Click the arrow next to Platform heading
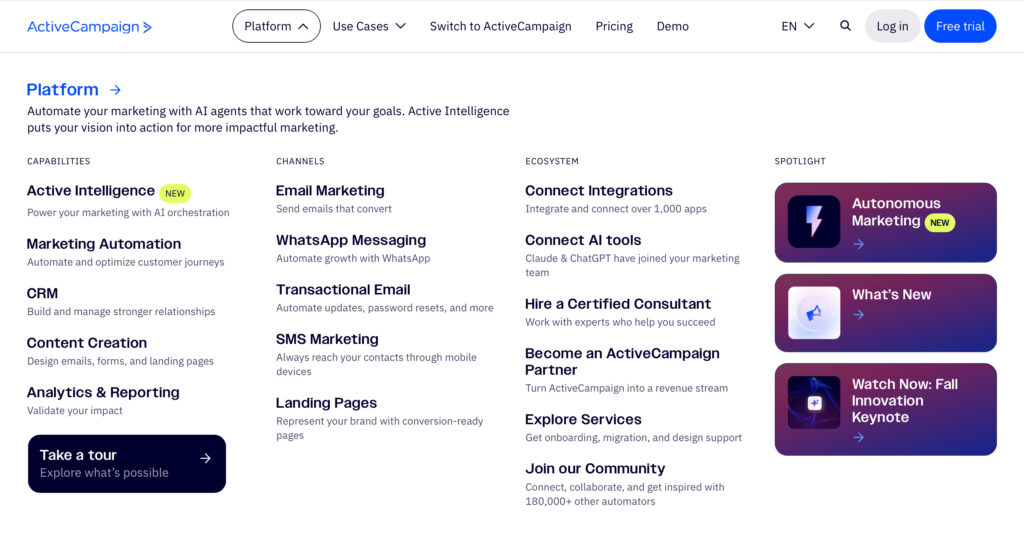 [x=116, y=89]
